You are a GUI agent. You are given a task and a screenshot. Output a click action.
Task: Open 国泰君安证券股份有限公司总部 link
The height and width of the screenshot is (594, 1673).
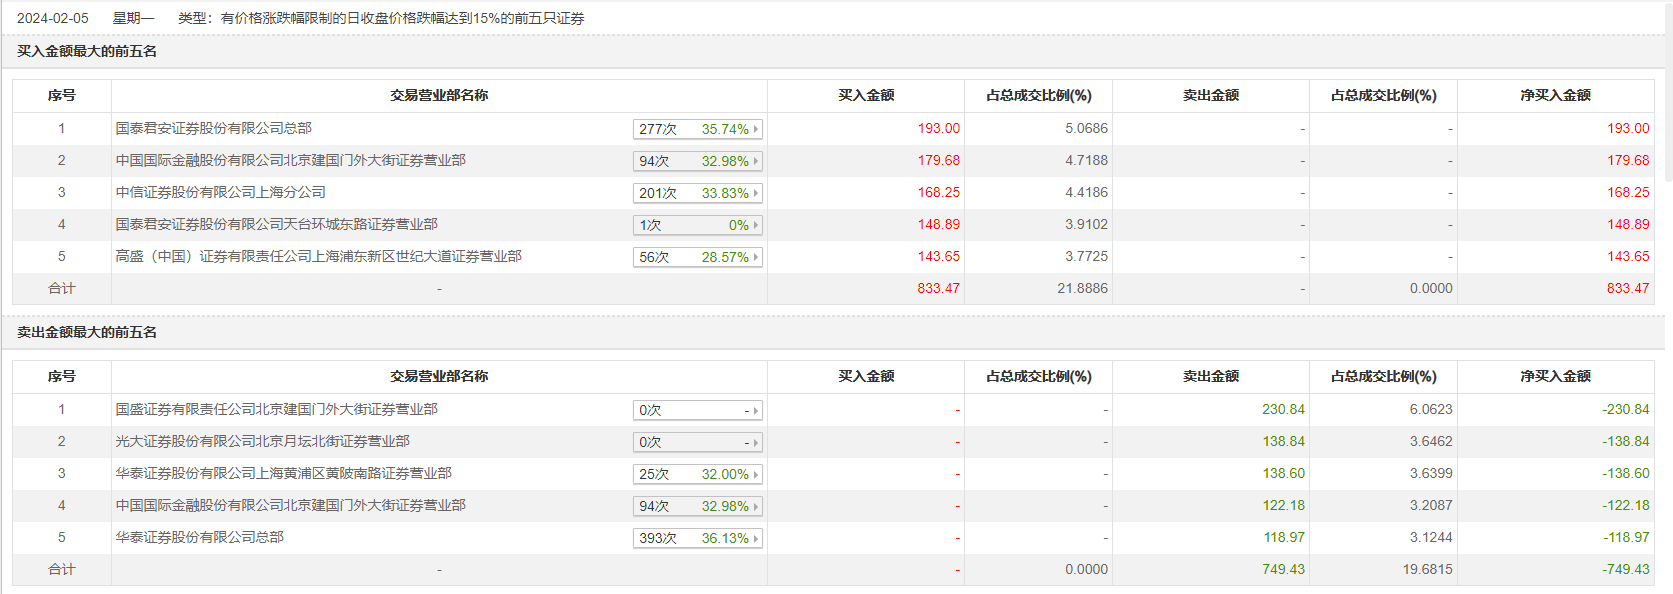click(x=213, y=128)
